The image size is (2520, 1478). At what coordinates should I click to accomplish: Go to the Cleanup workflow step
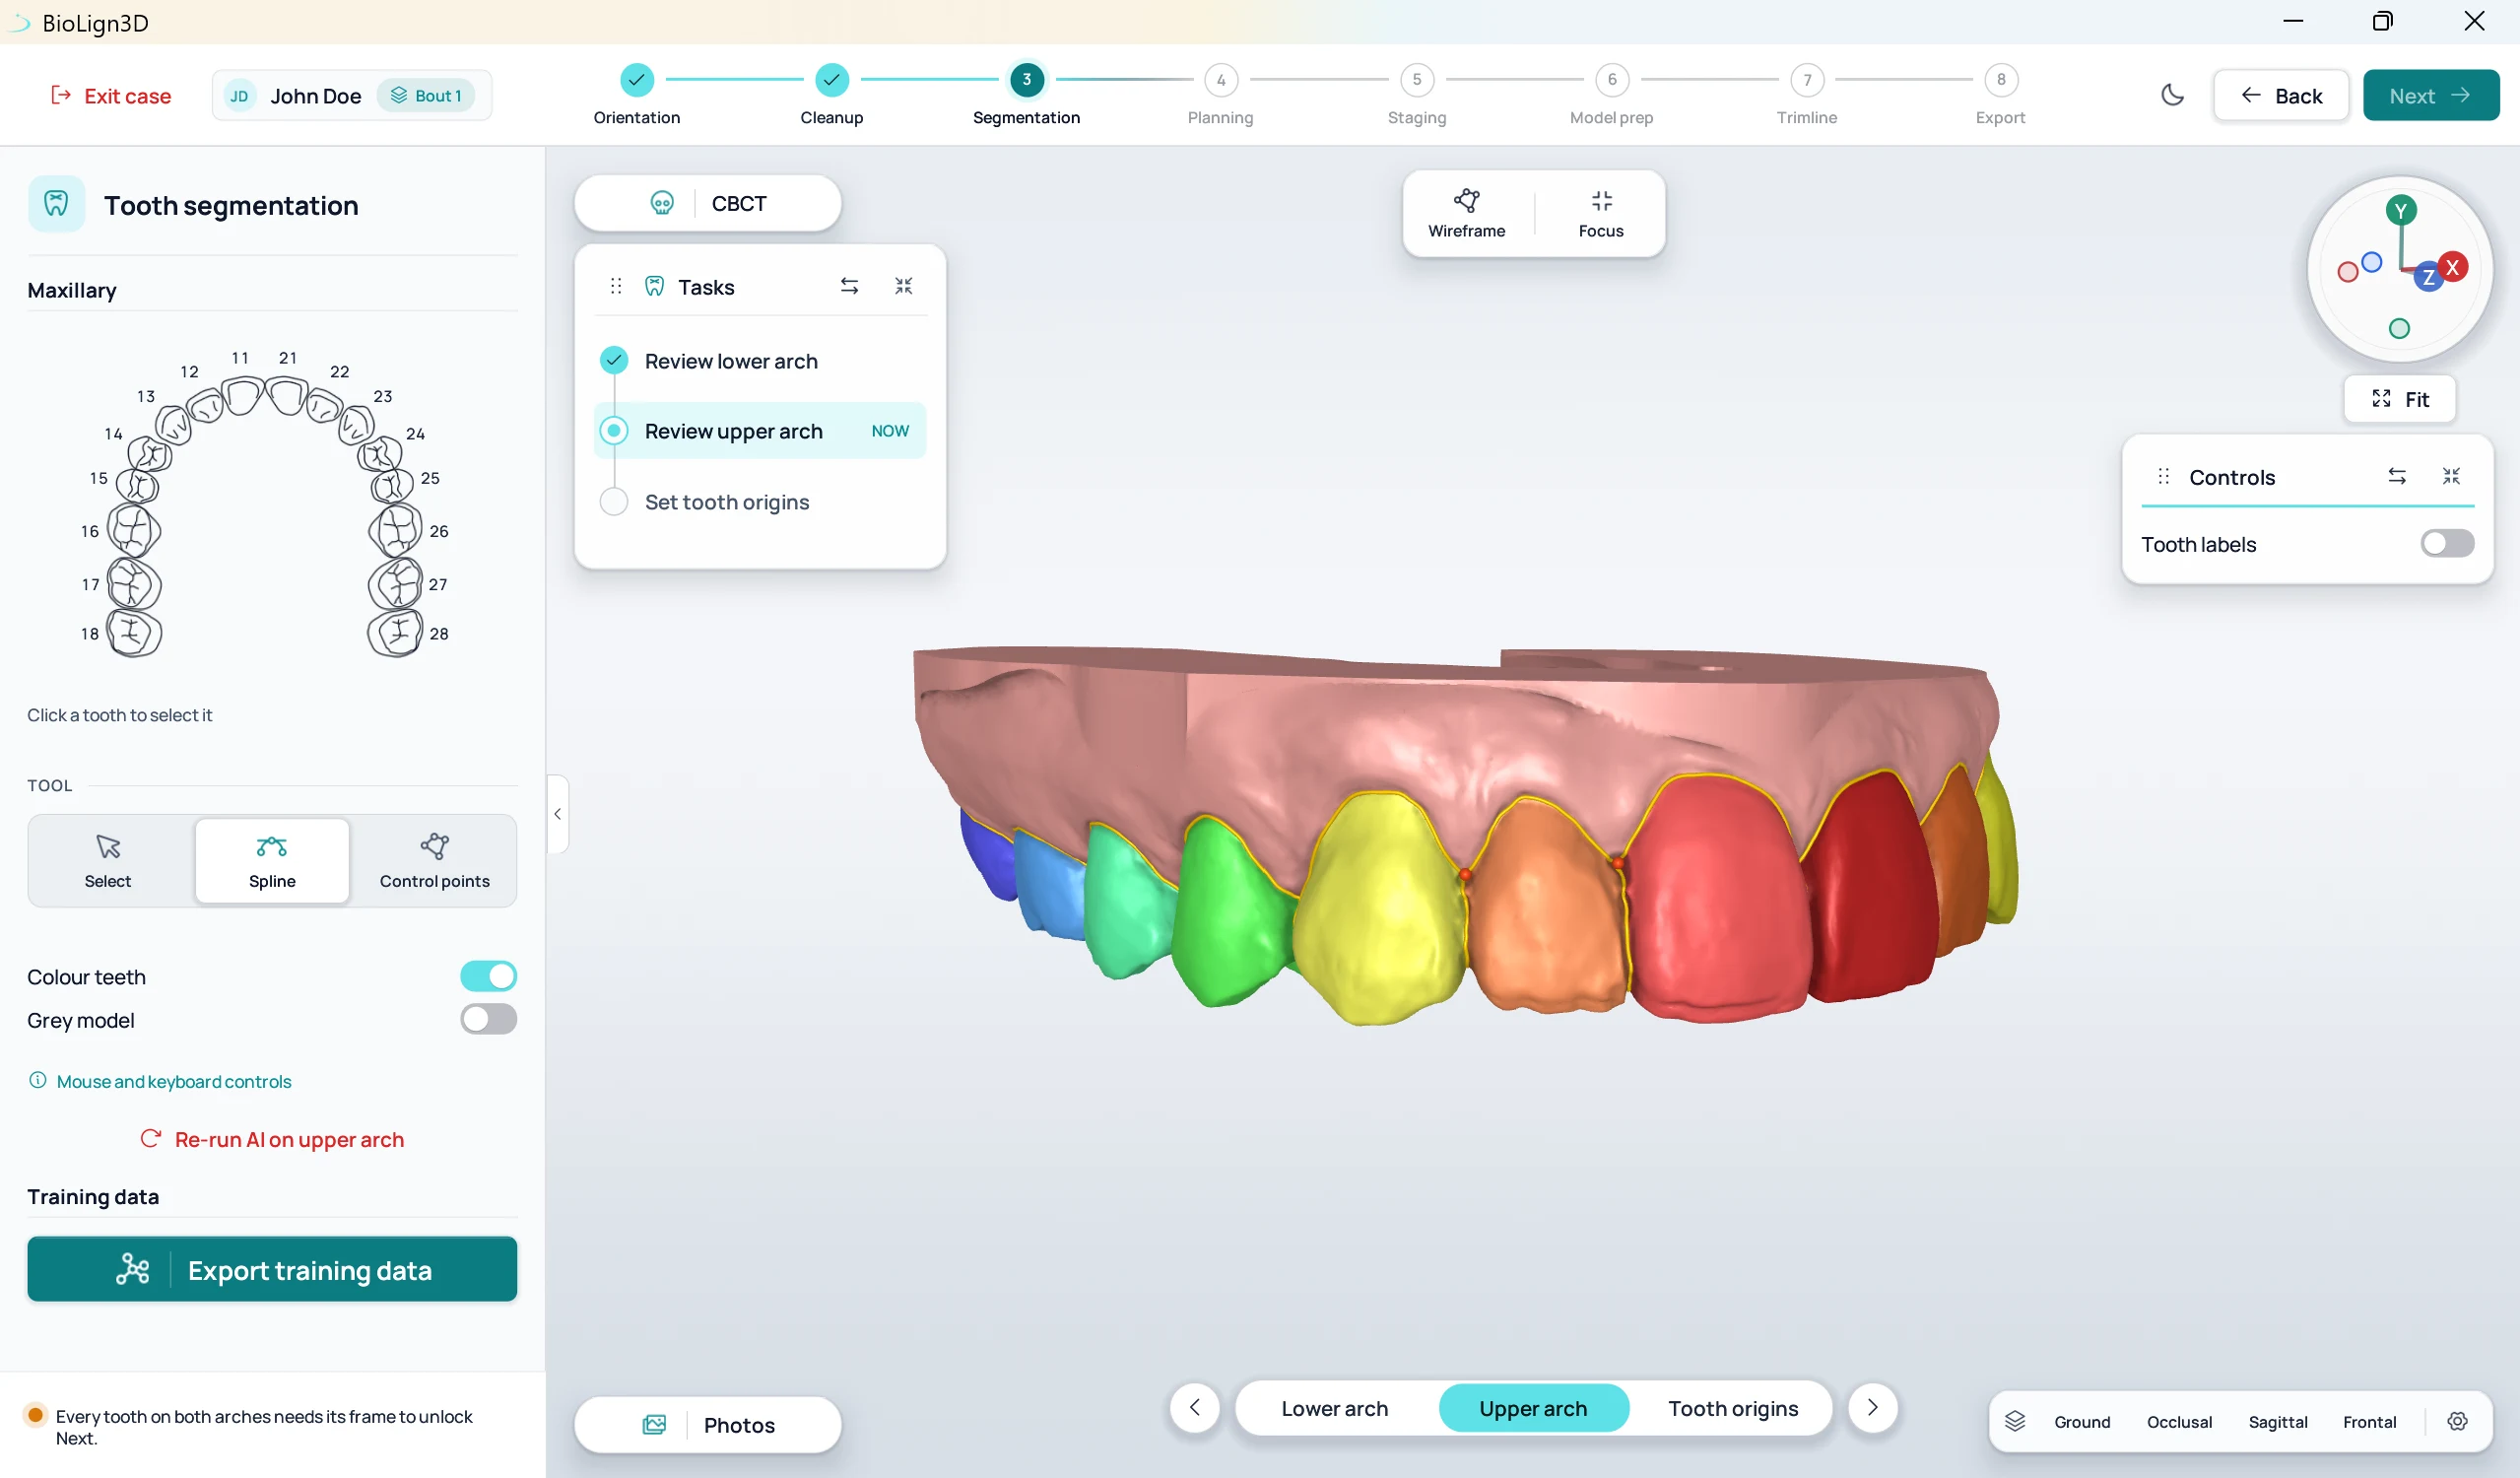831,95
